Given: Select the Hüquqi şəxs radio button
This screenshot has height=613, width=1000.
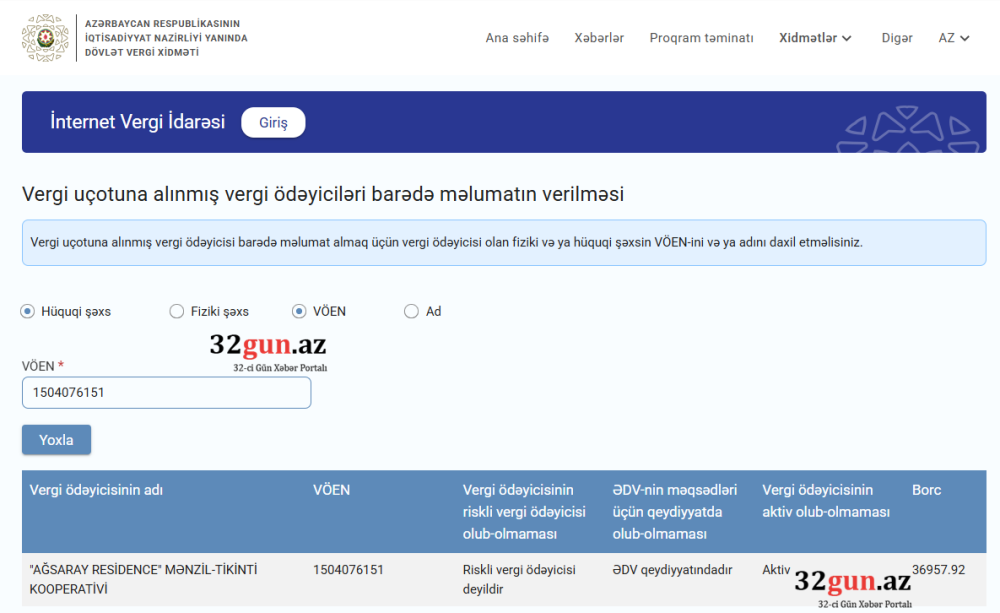Looking at the screenshot, I should (28, 311).
